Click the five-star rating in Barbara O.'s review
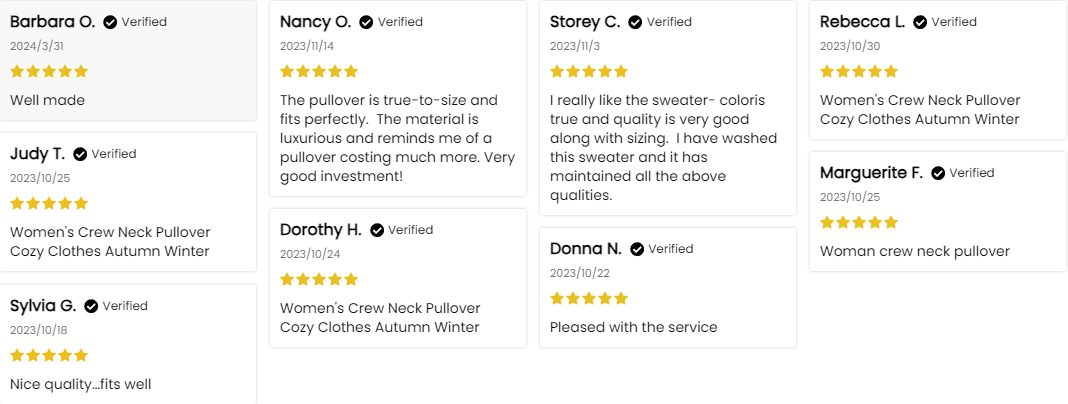Viewport: 1068px width, 404px height. [49, 71]
